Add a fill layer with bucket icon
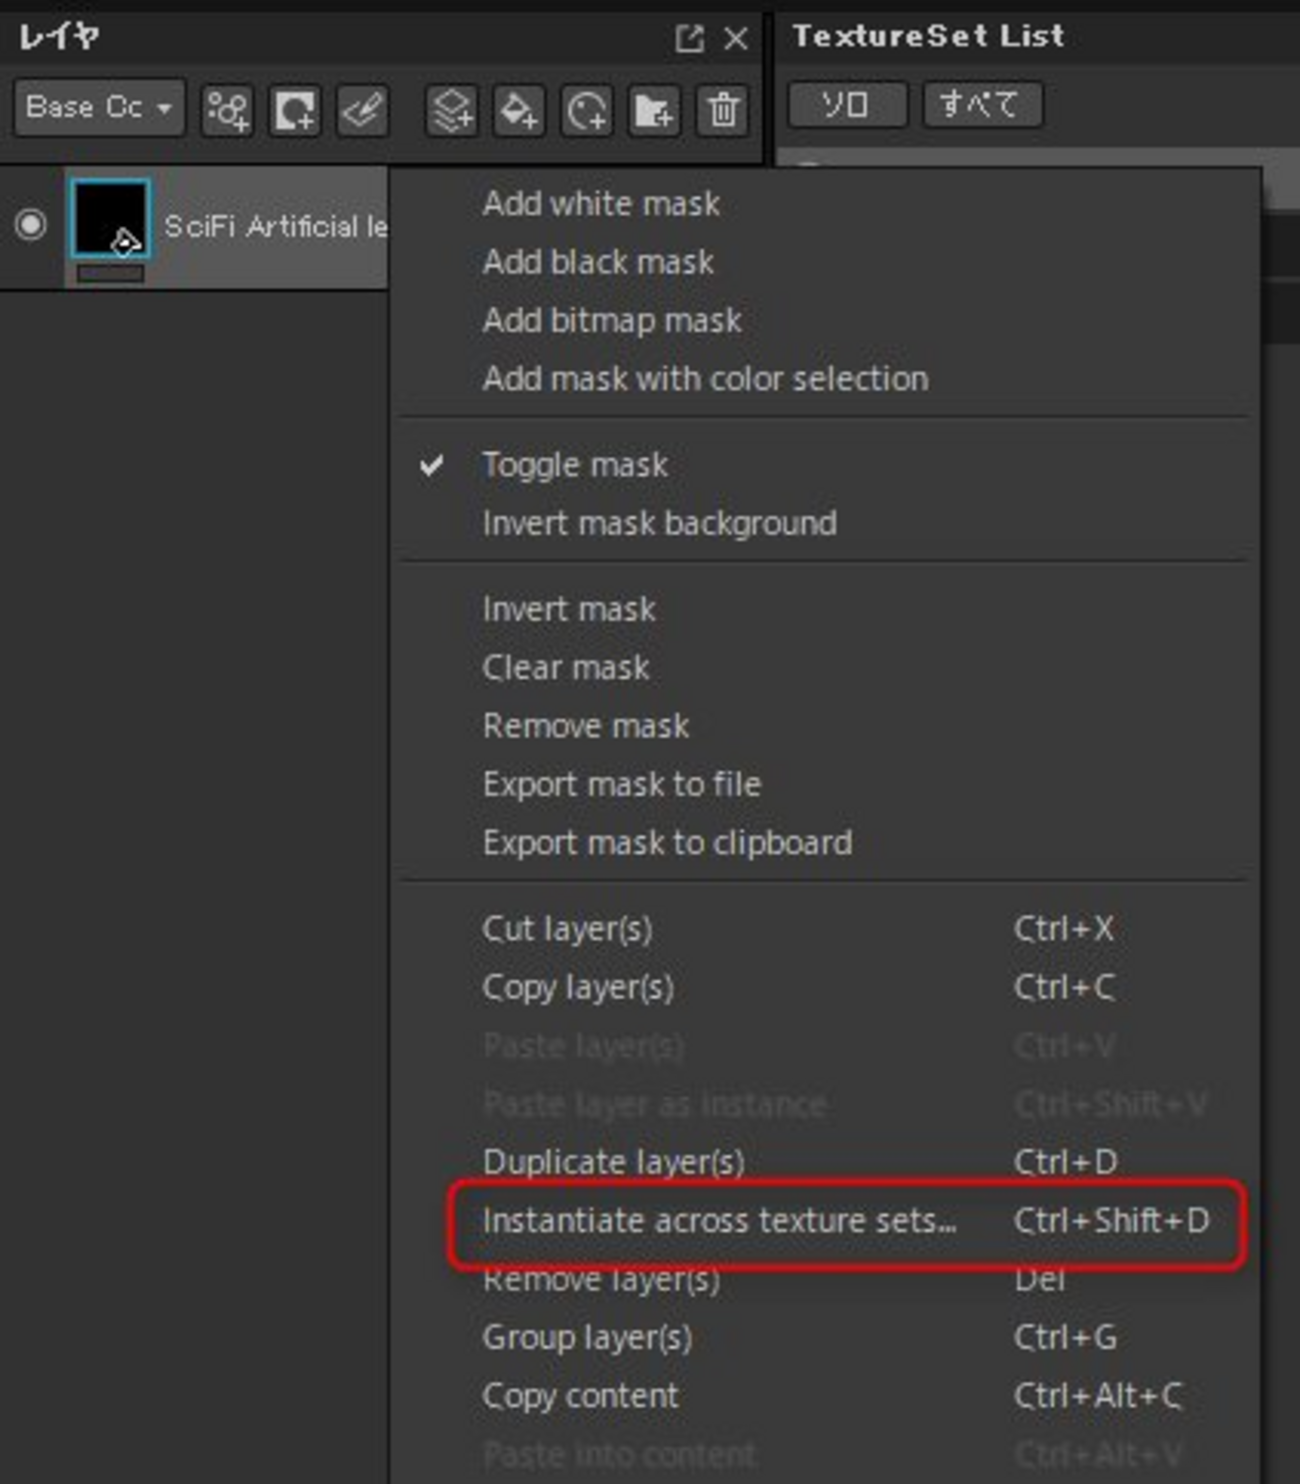Screen dimensions: 1300x1484 [x=519, y=109]
